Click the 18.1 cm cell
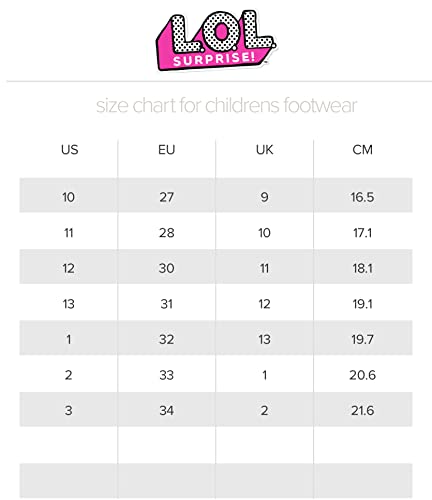Image resolution: width=432 pixels, height=500 pixels. pyautogui.click(x=362, y=268)
